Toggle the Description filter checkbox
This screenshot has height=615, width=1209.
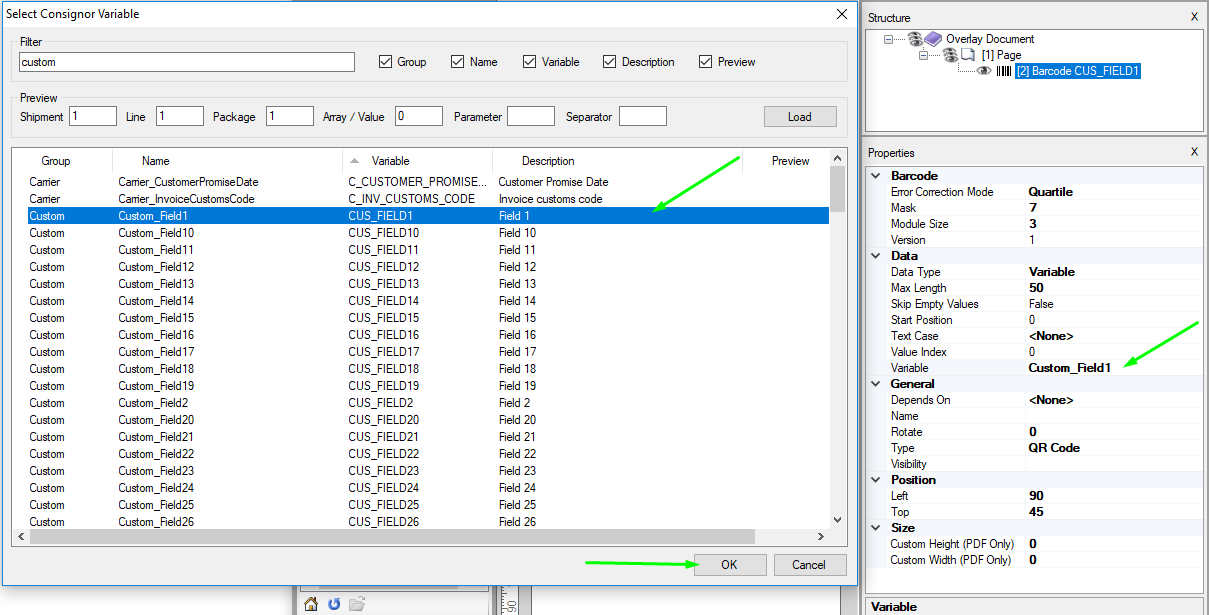point(609,62)
